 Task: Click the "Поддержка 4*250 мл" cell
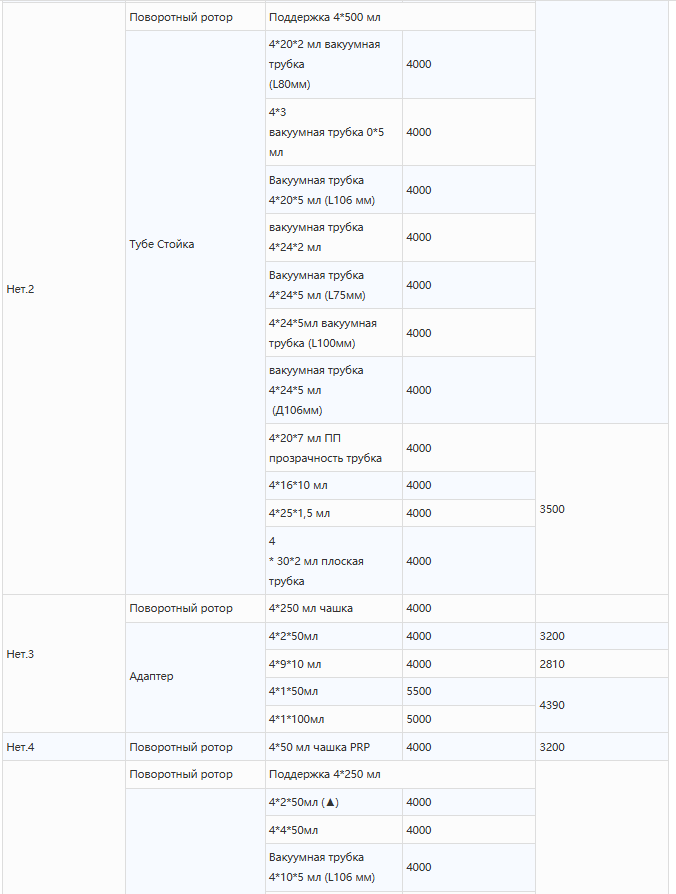(x=325, y=775)
